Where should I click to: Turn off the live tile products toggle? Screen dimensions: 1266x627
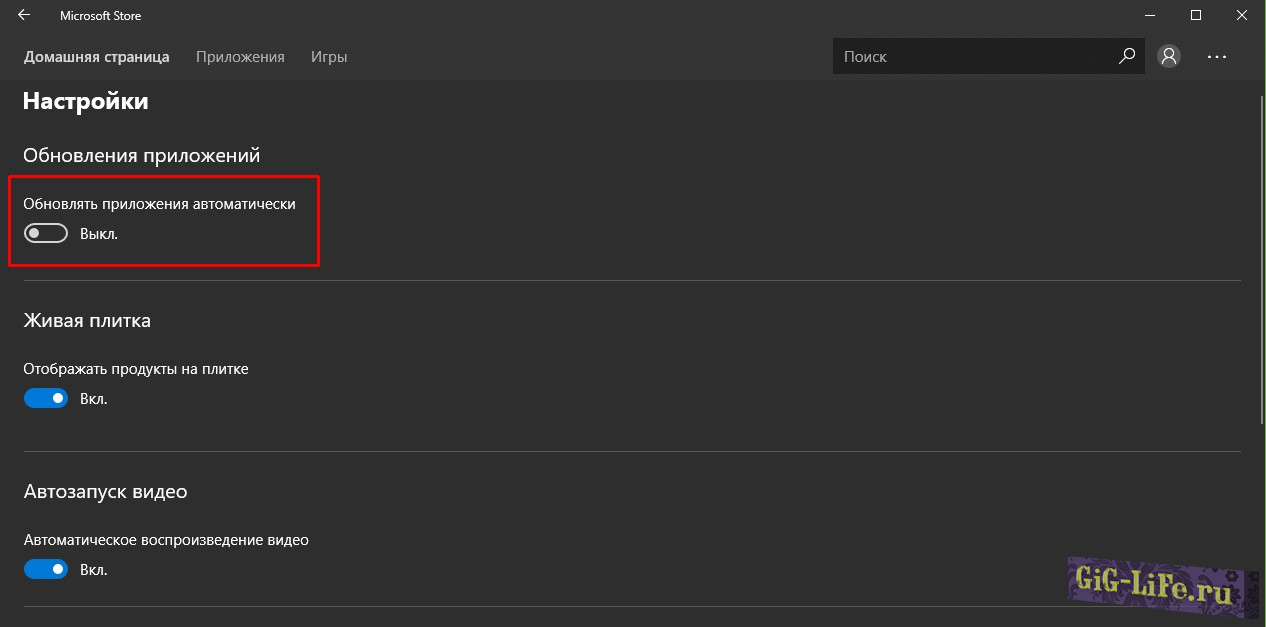point(46,398)
